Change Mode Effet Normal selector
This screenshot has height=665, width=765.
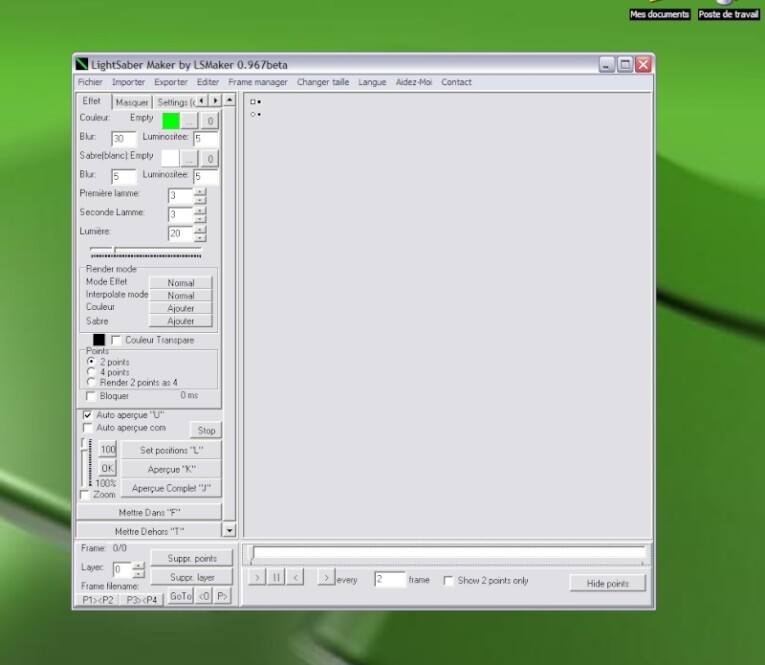coord(181,282)
